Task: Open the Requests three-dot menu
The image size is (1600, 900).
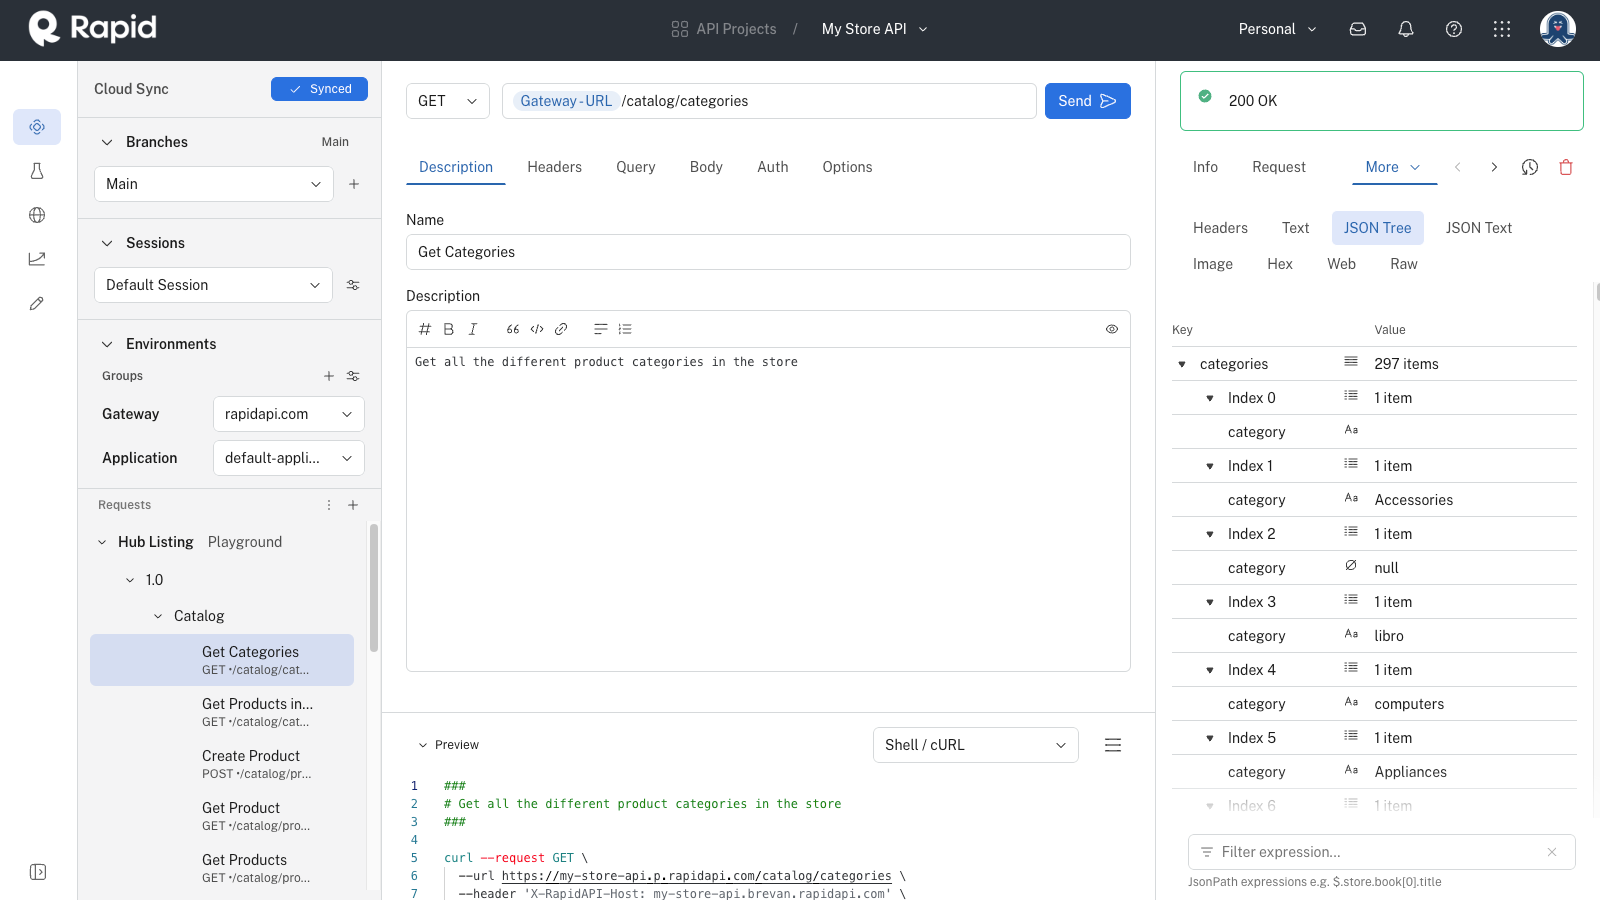Action: pos(329,505)
